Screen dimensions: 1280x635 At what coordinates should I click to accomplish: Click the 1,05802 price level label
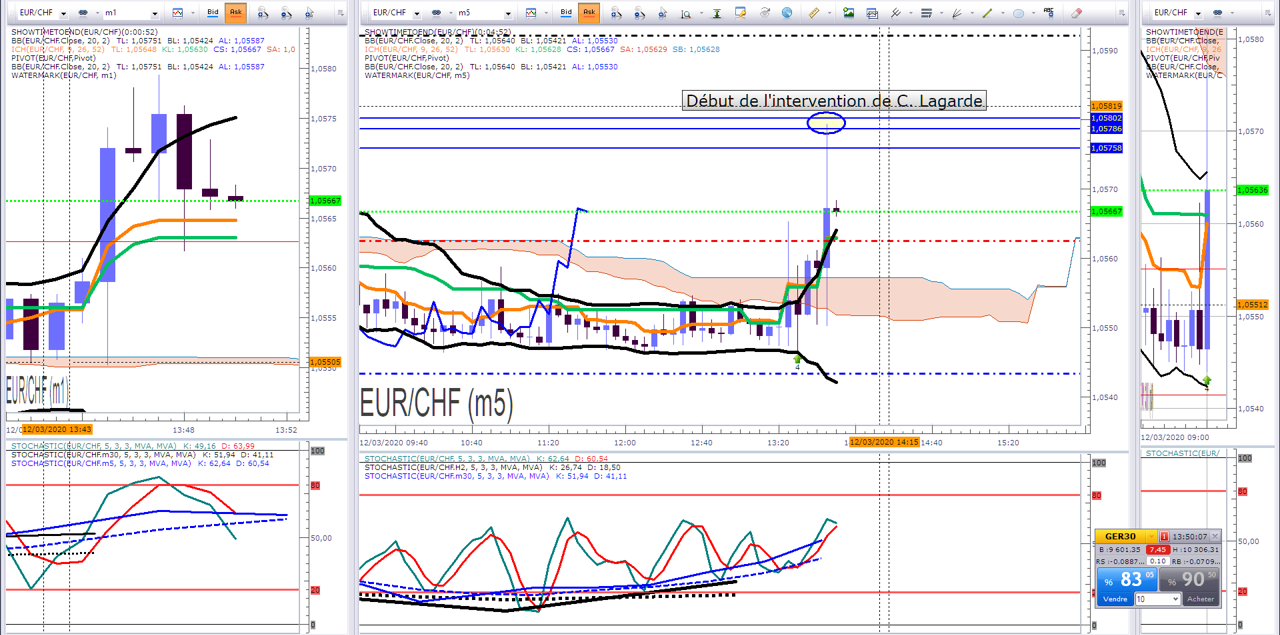click(1107, 118)
